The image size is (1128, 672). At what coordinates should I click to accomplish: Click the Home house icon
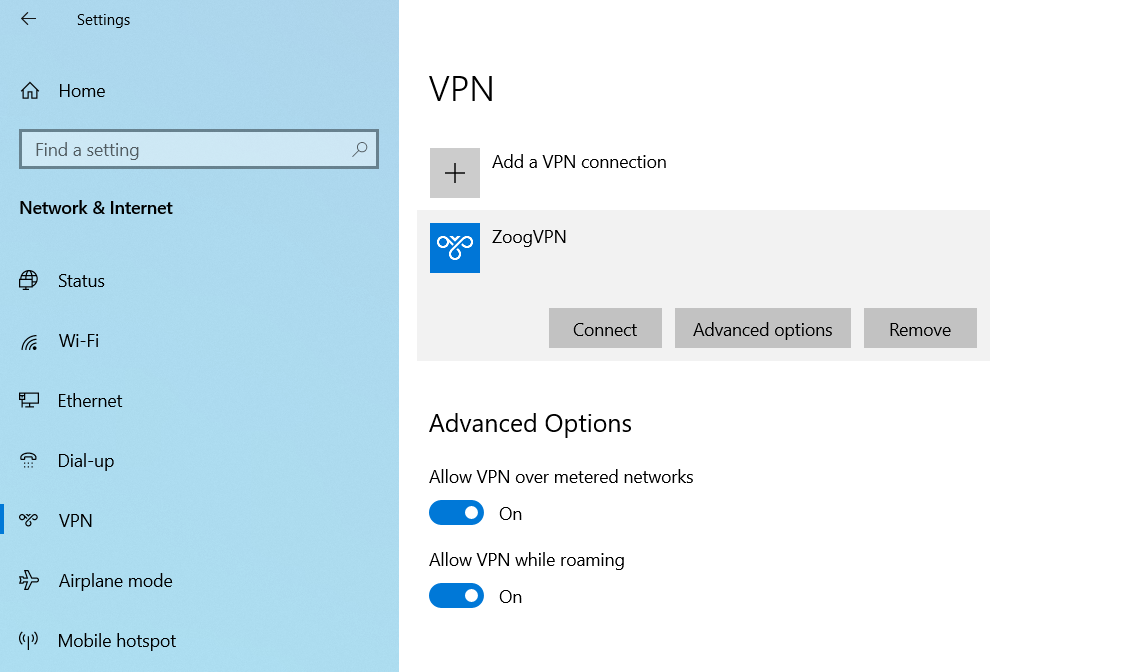point(31,90)
